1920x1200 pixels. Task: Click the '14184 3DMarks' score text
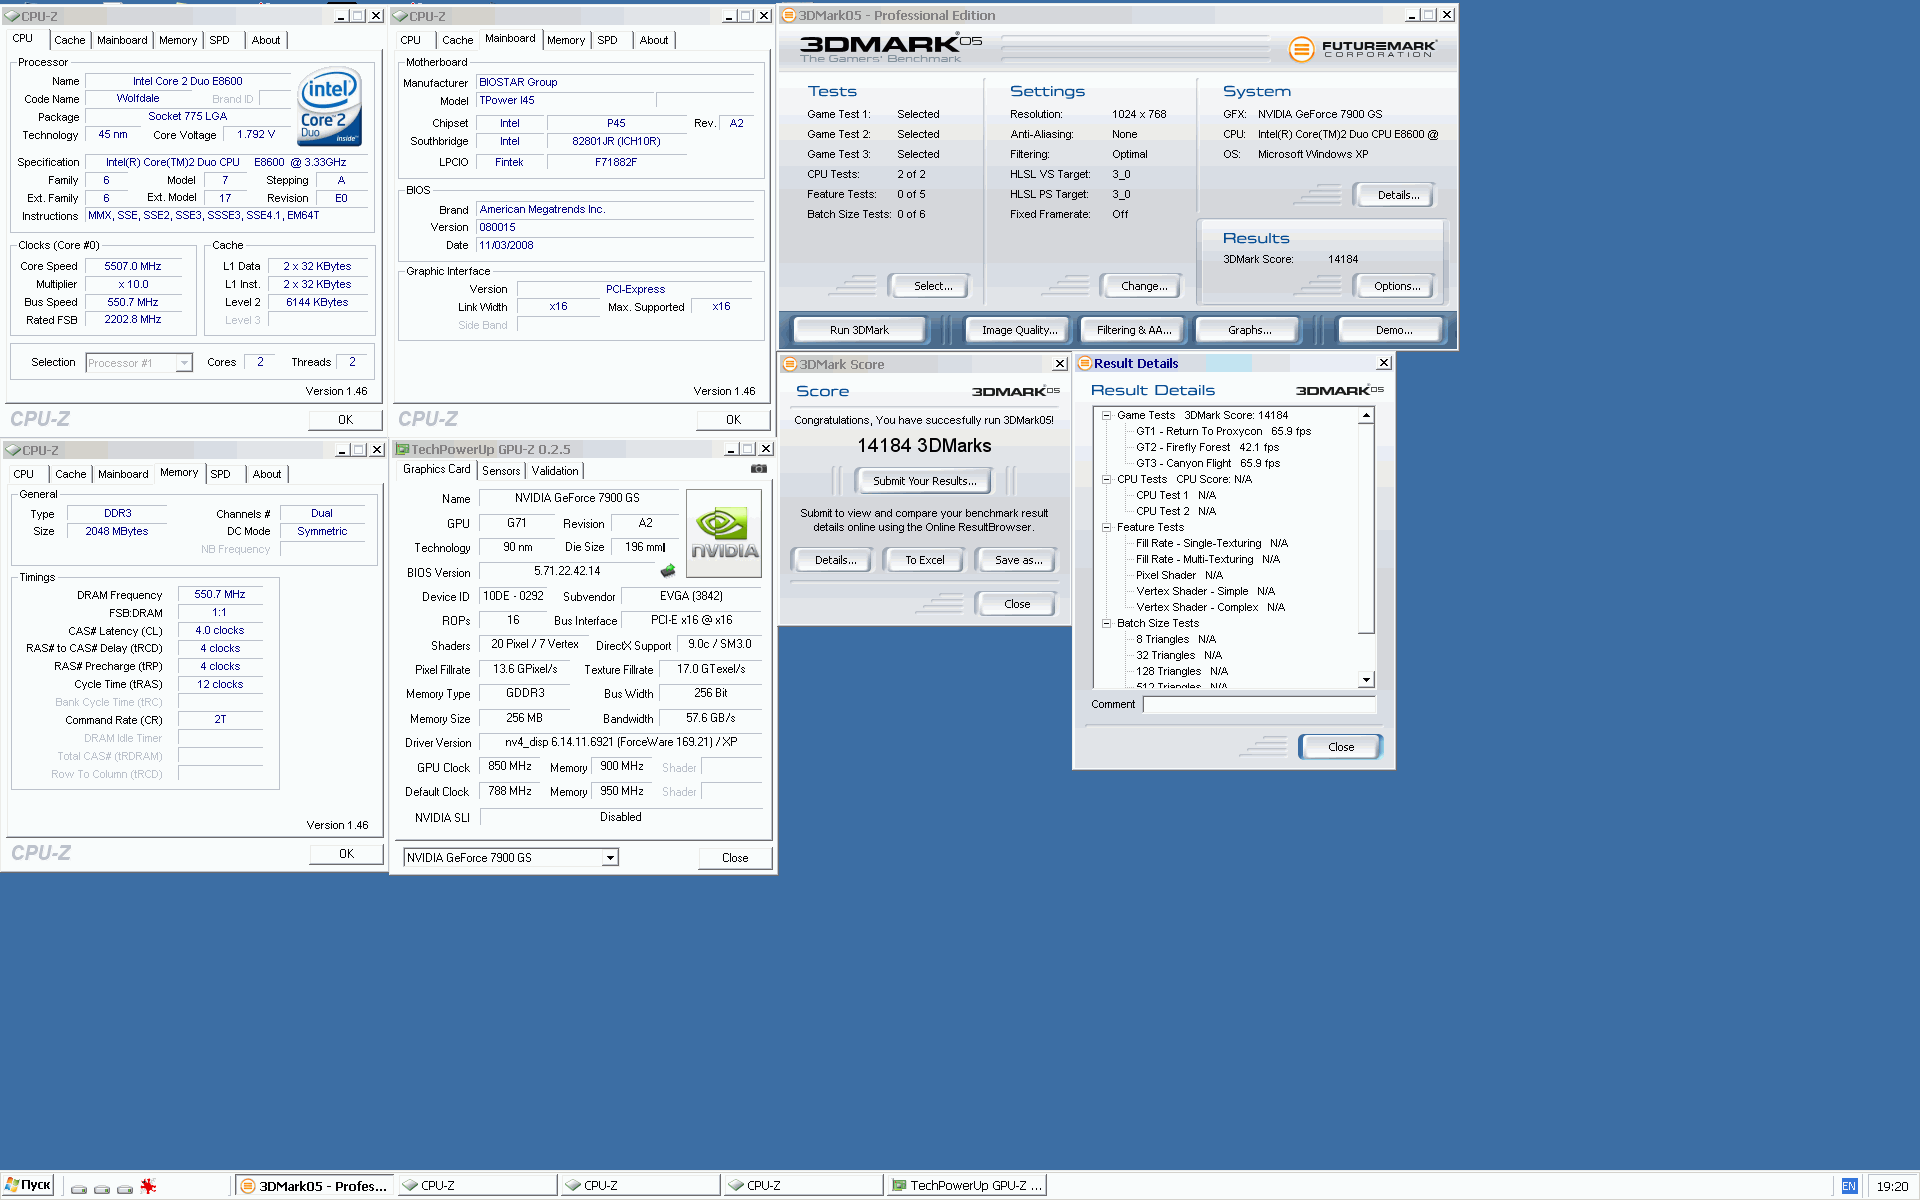pos(924,445)
